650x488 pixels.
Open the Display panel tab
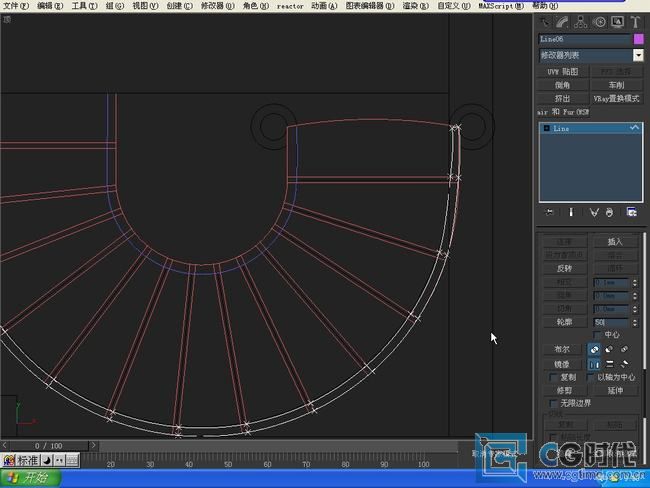click(617, 22)
